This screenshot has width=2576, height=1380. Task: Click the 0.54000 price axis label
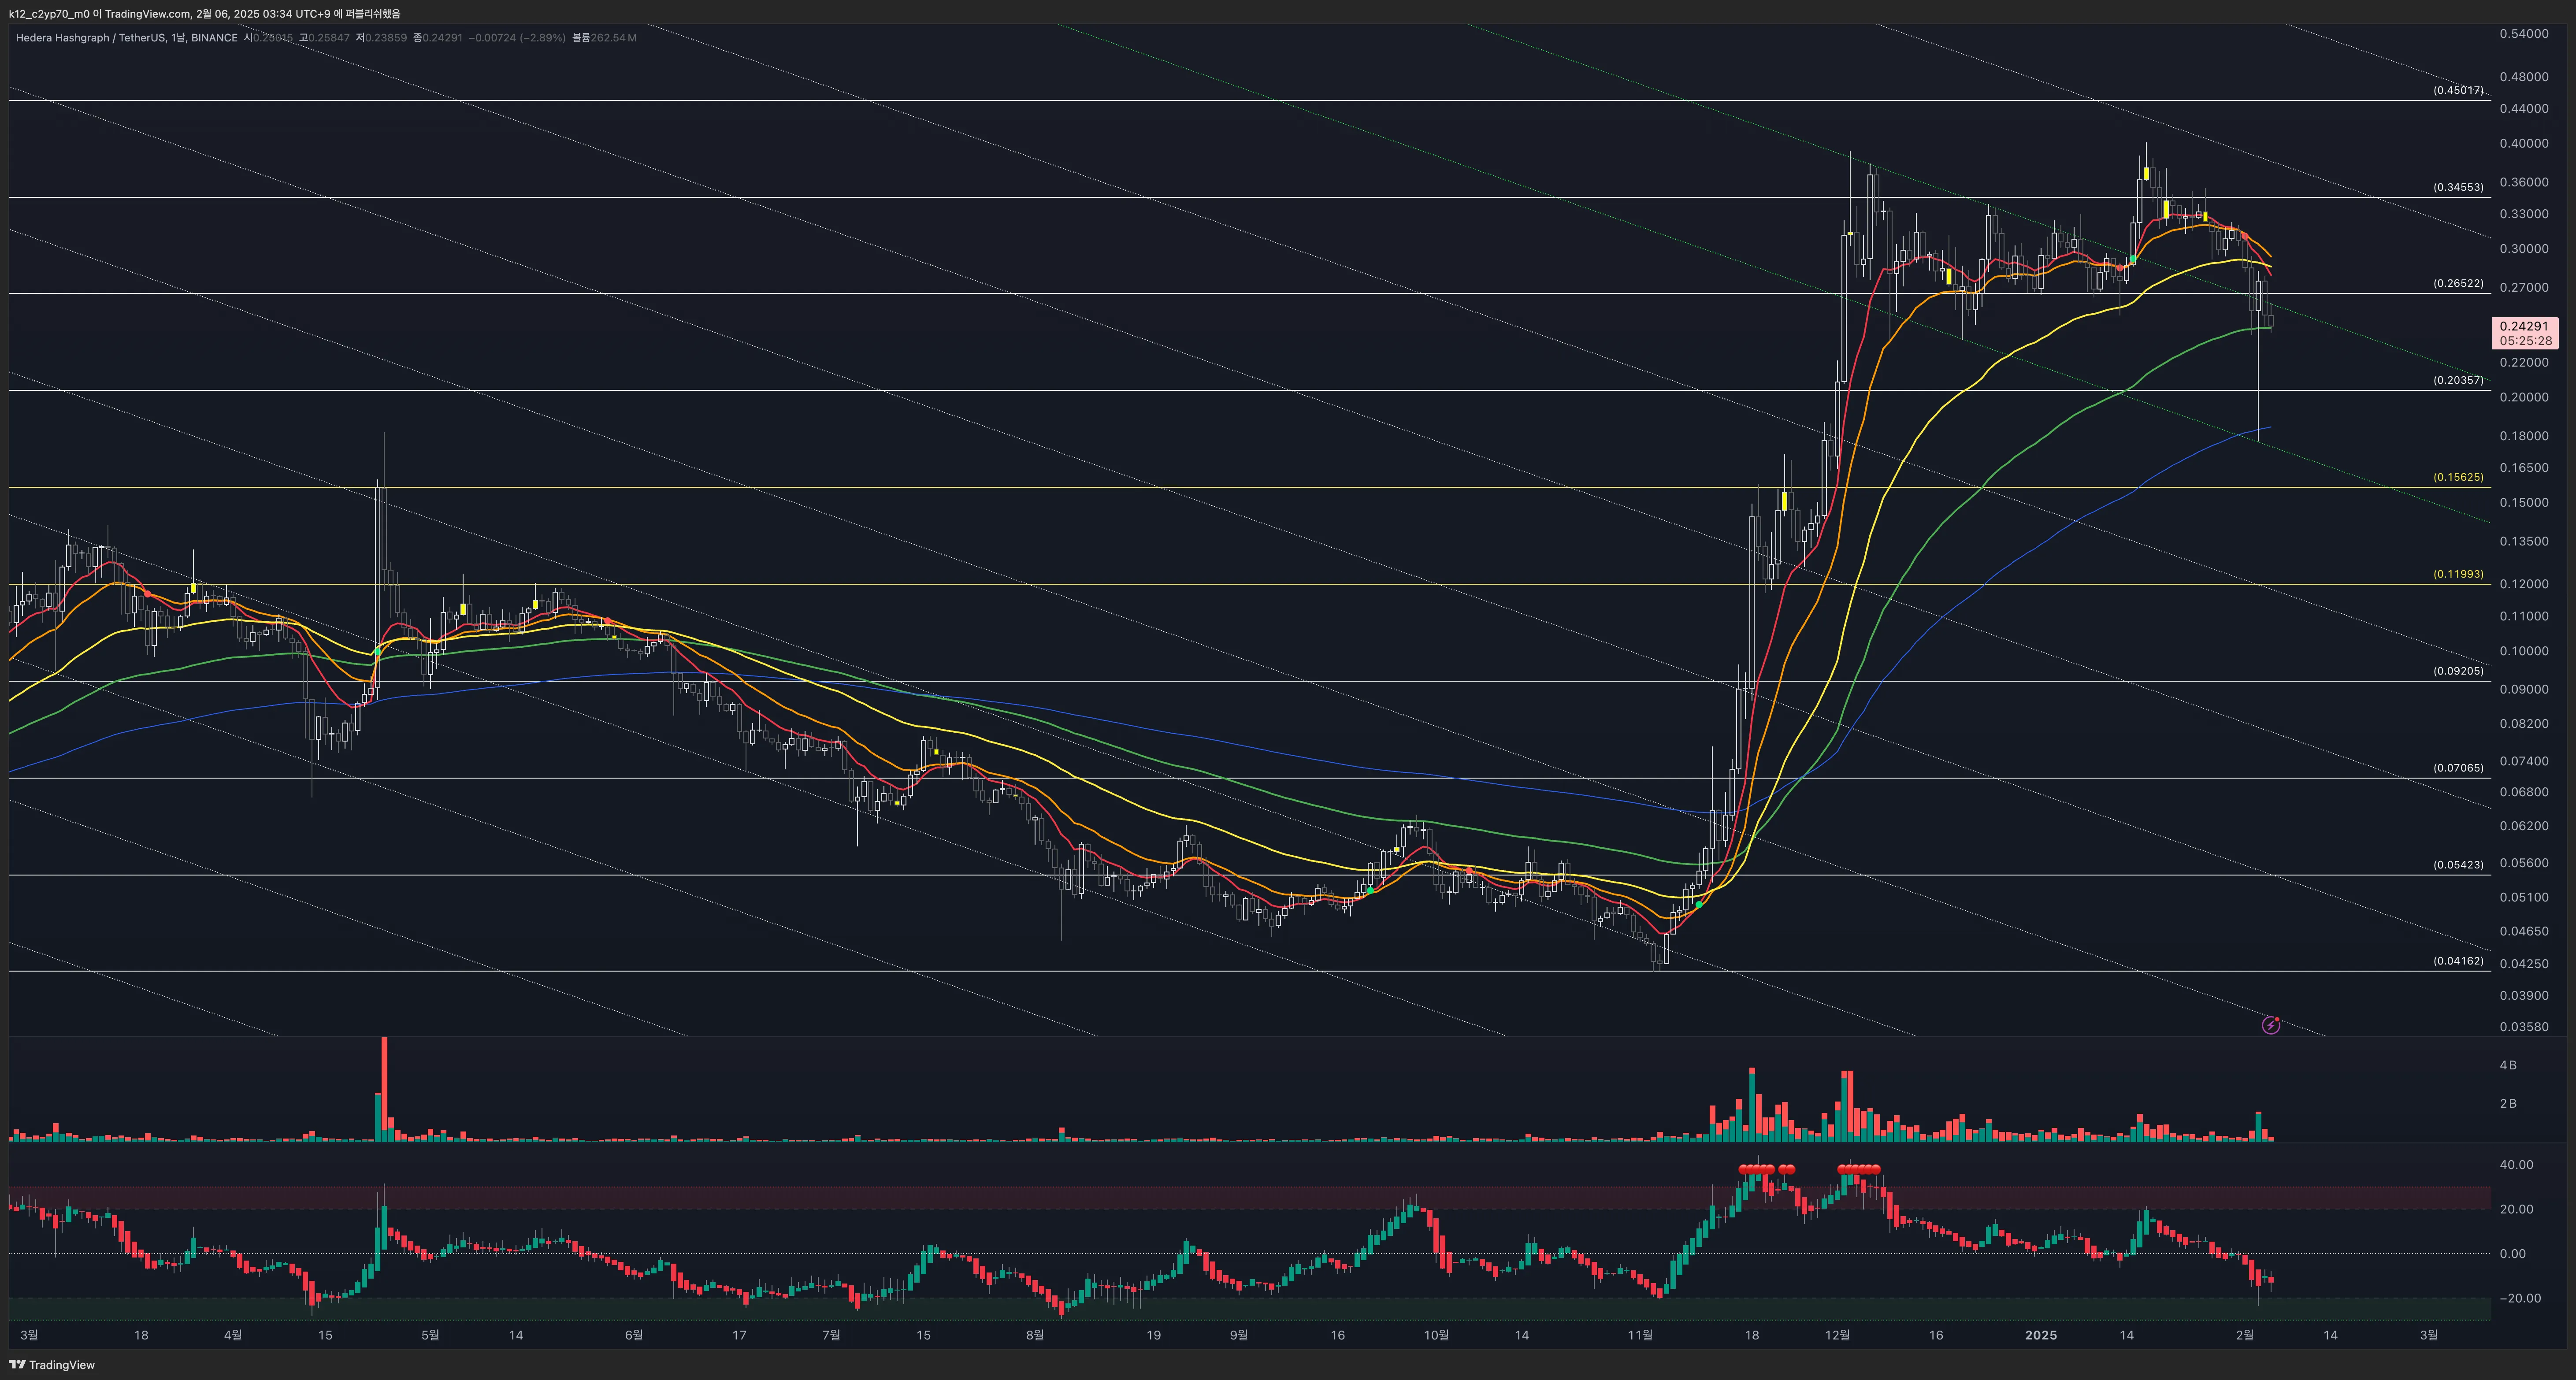pyautogui.click(x=2524, y=34)
